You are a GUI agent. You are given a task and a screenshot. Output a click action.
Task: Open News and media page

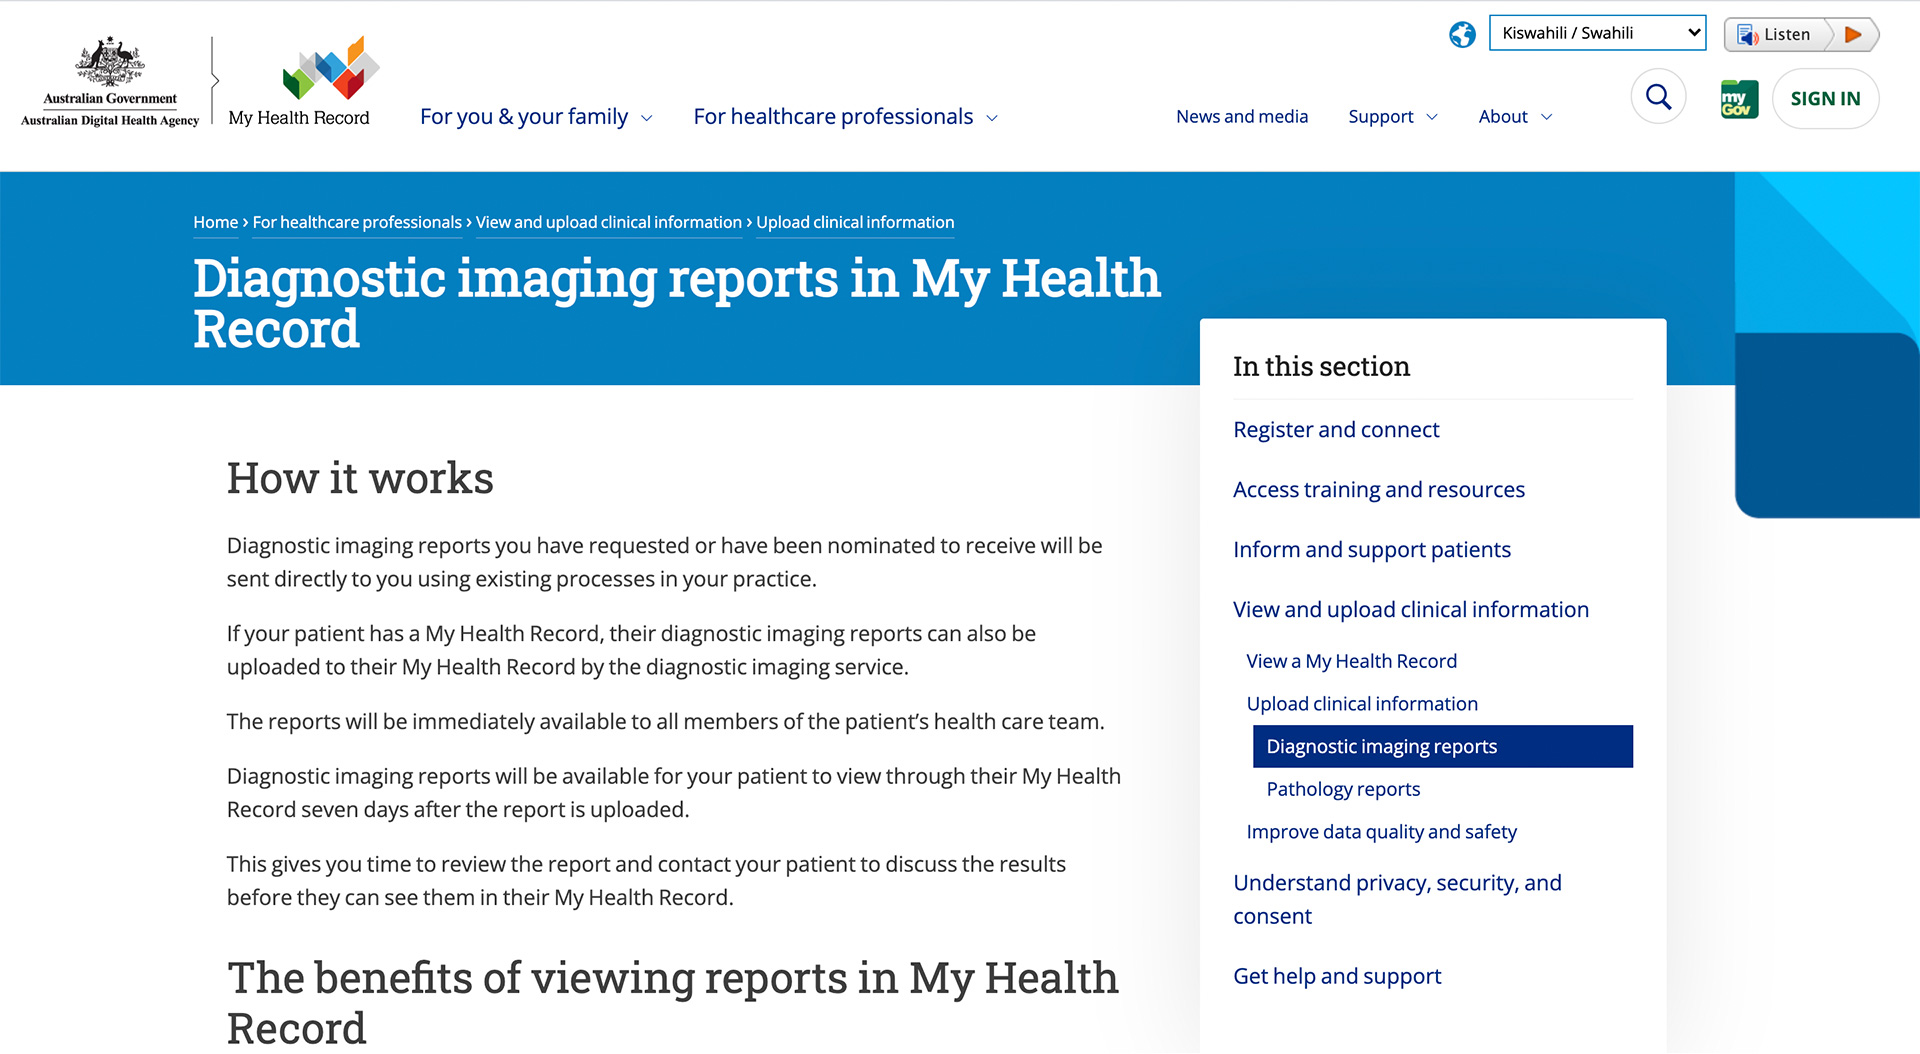click(1242, 117)
